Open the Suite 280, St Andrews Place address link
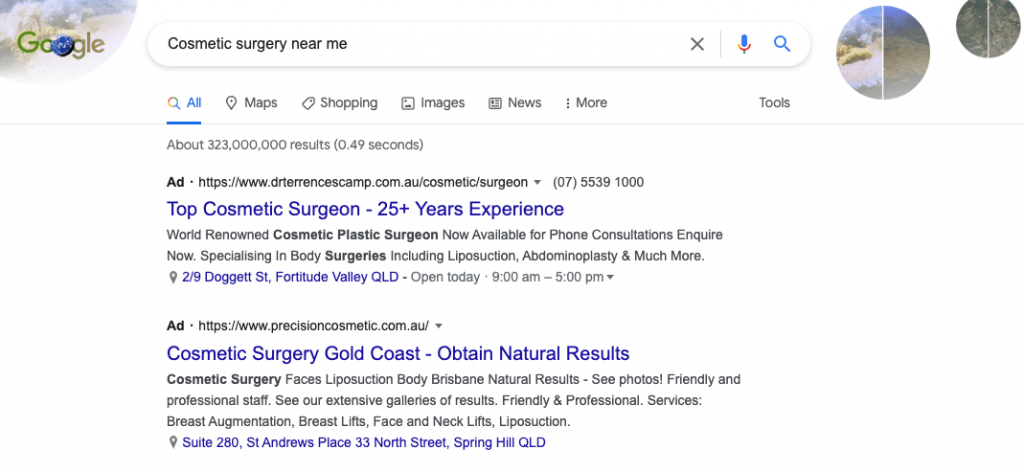 point(364,443)
